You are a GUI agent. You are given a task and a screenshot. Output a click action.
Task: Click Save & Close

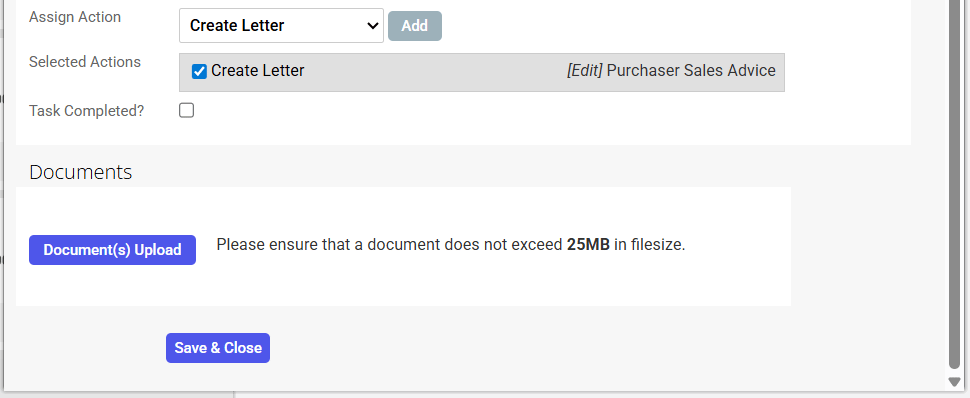click(x=218, y=348)
